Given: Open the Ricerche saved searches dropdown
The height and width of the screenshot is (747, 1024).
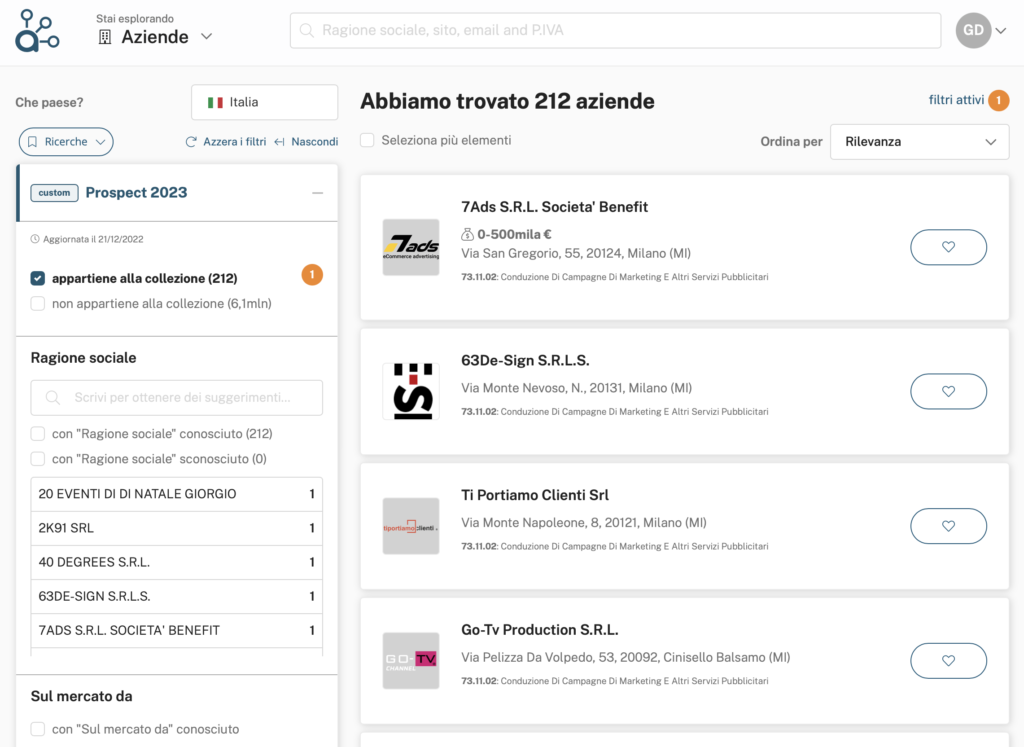Looking at the screenshot, I should (x=66, y=142).
